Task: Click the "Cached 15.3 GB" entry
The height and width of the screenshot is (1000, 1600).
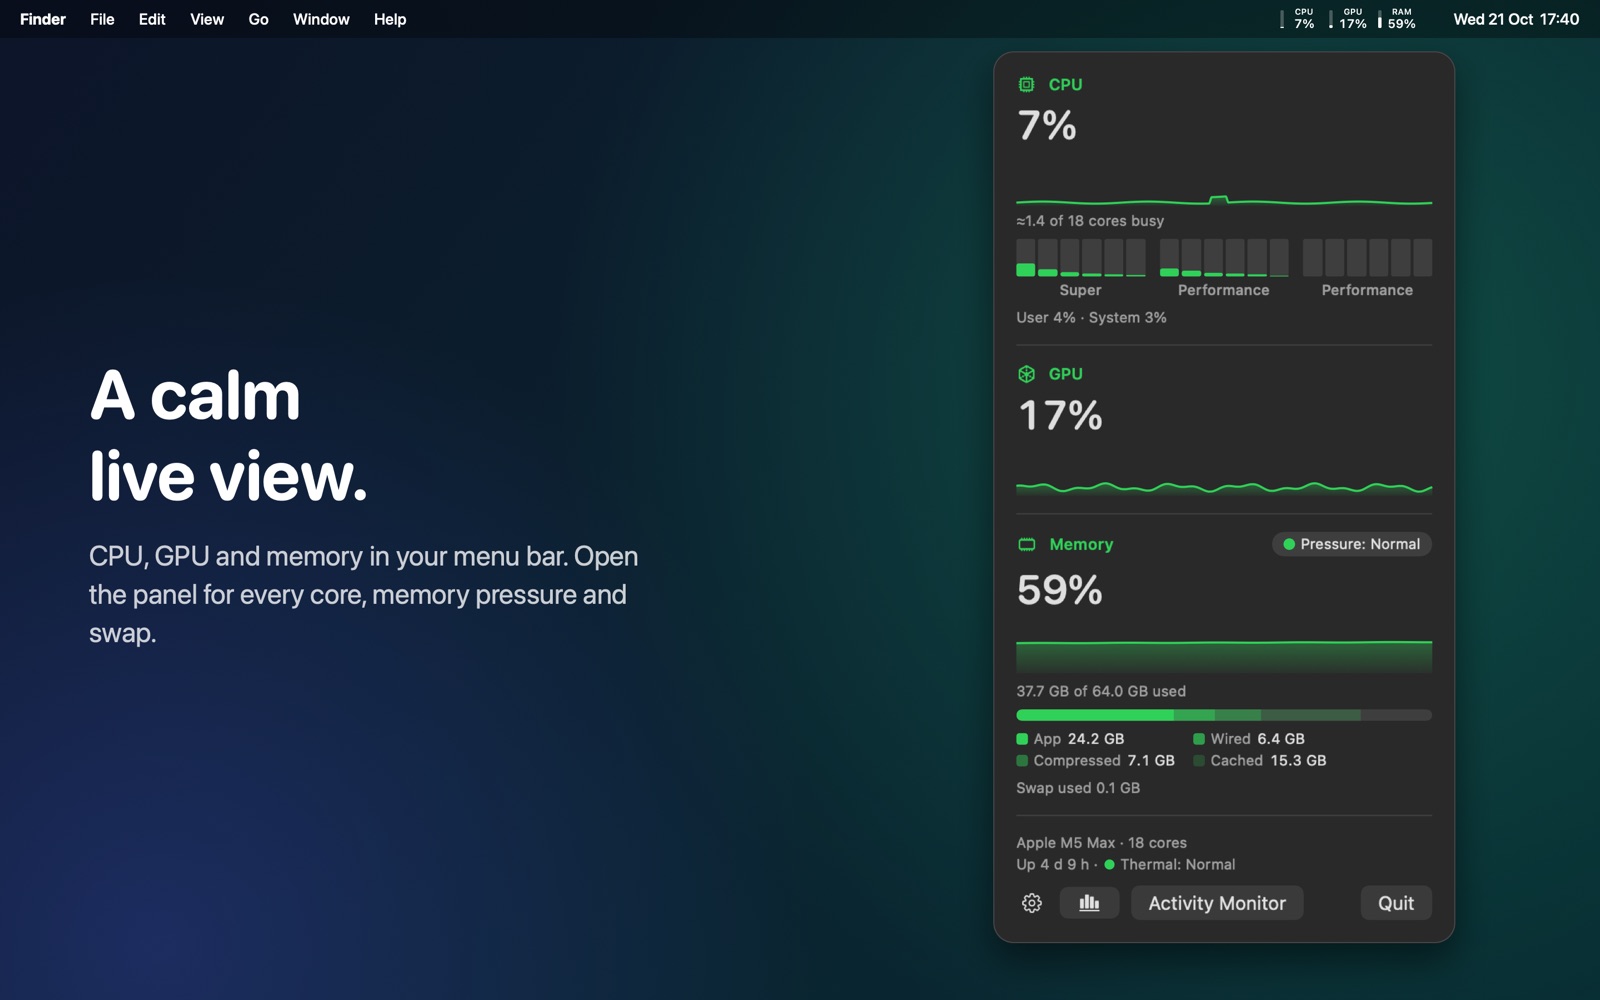Action: [1260, 761]
